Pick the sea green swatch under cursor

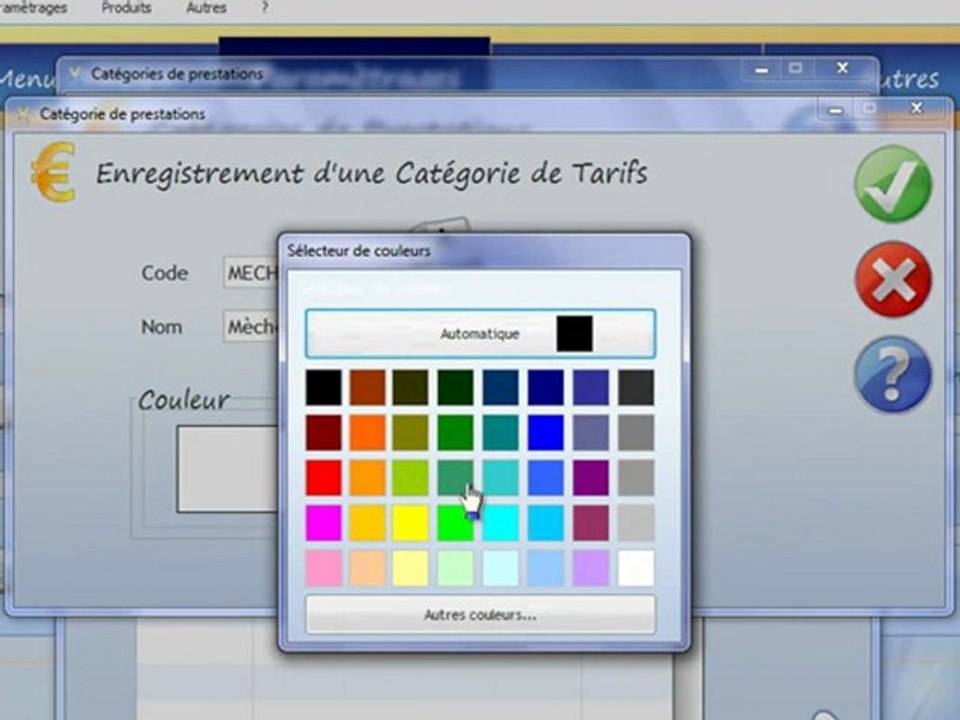point(455,478)
